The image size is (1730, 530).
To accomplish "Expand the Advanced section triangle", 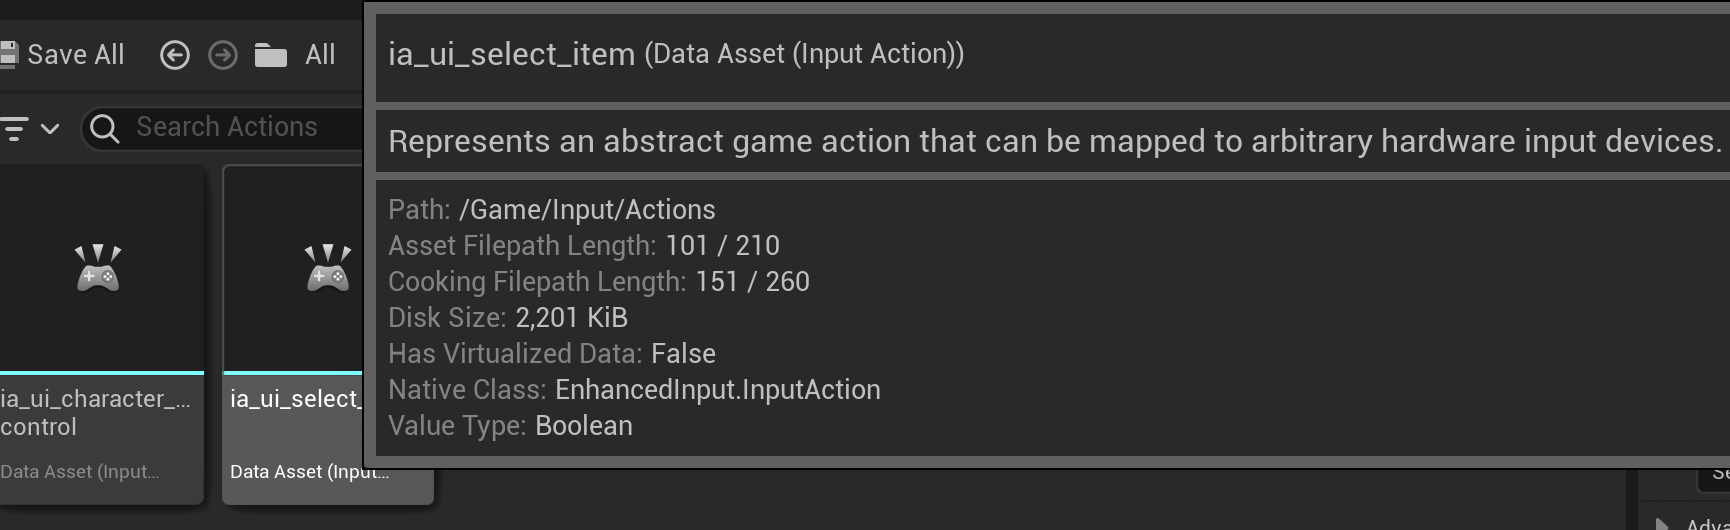I will pyautogui.click(x=1661, y=523).
